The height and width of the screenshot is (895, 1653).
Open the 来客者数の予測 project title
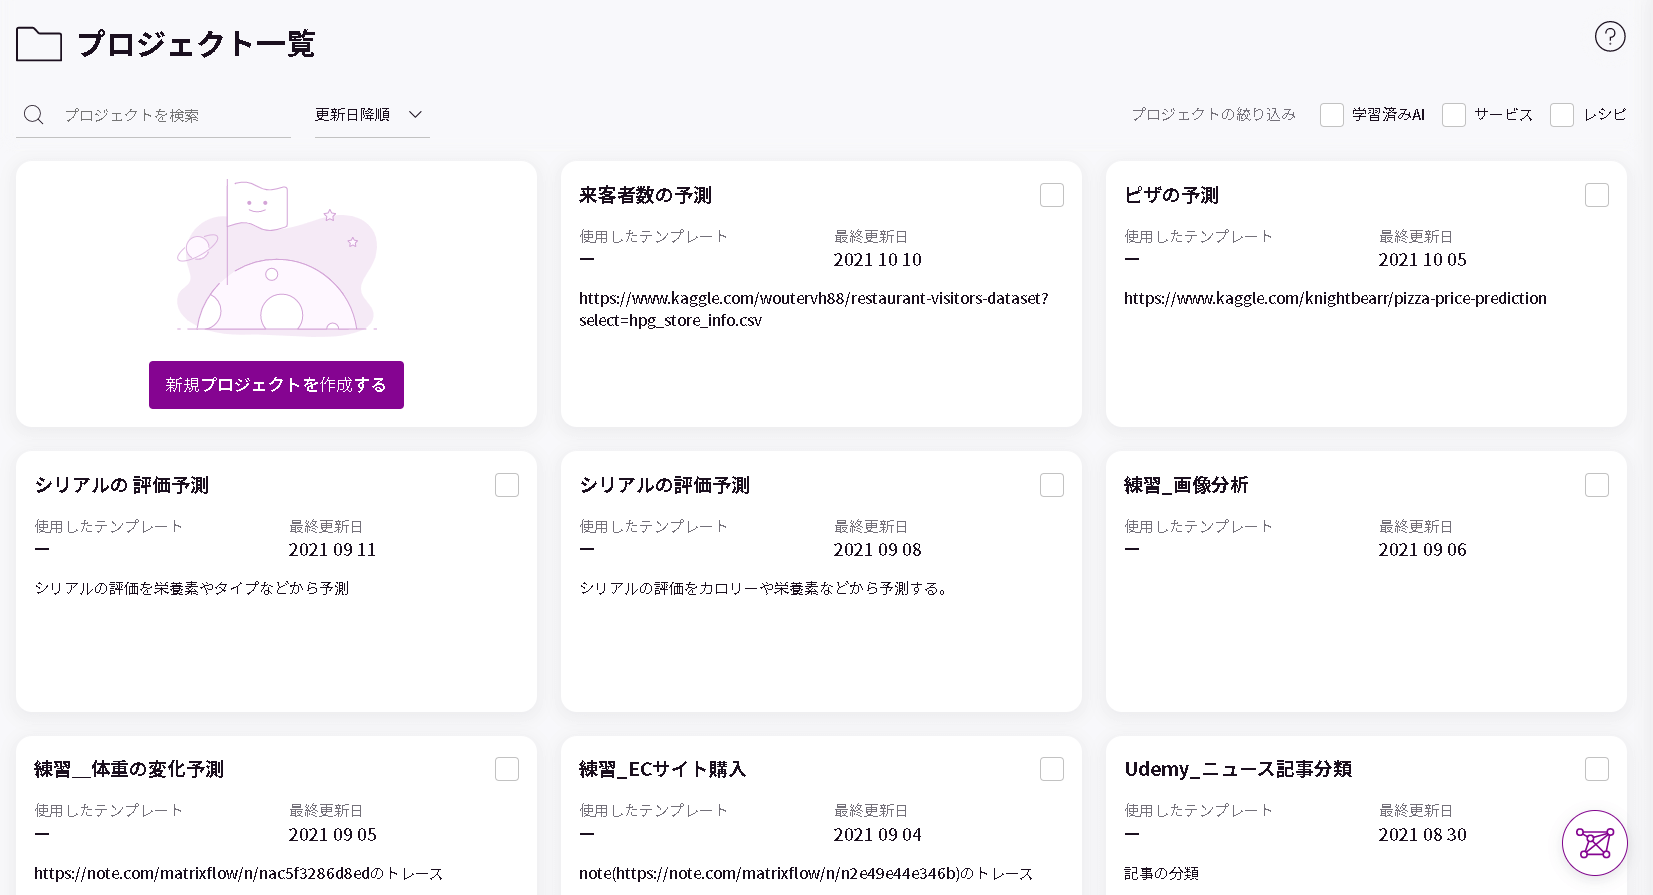point(645,195)
